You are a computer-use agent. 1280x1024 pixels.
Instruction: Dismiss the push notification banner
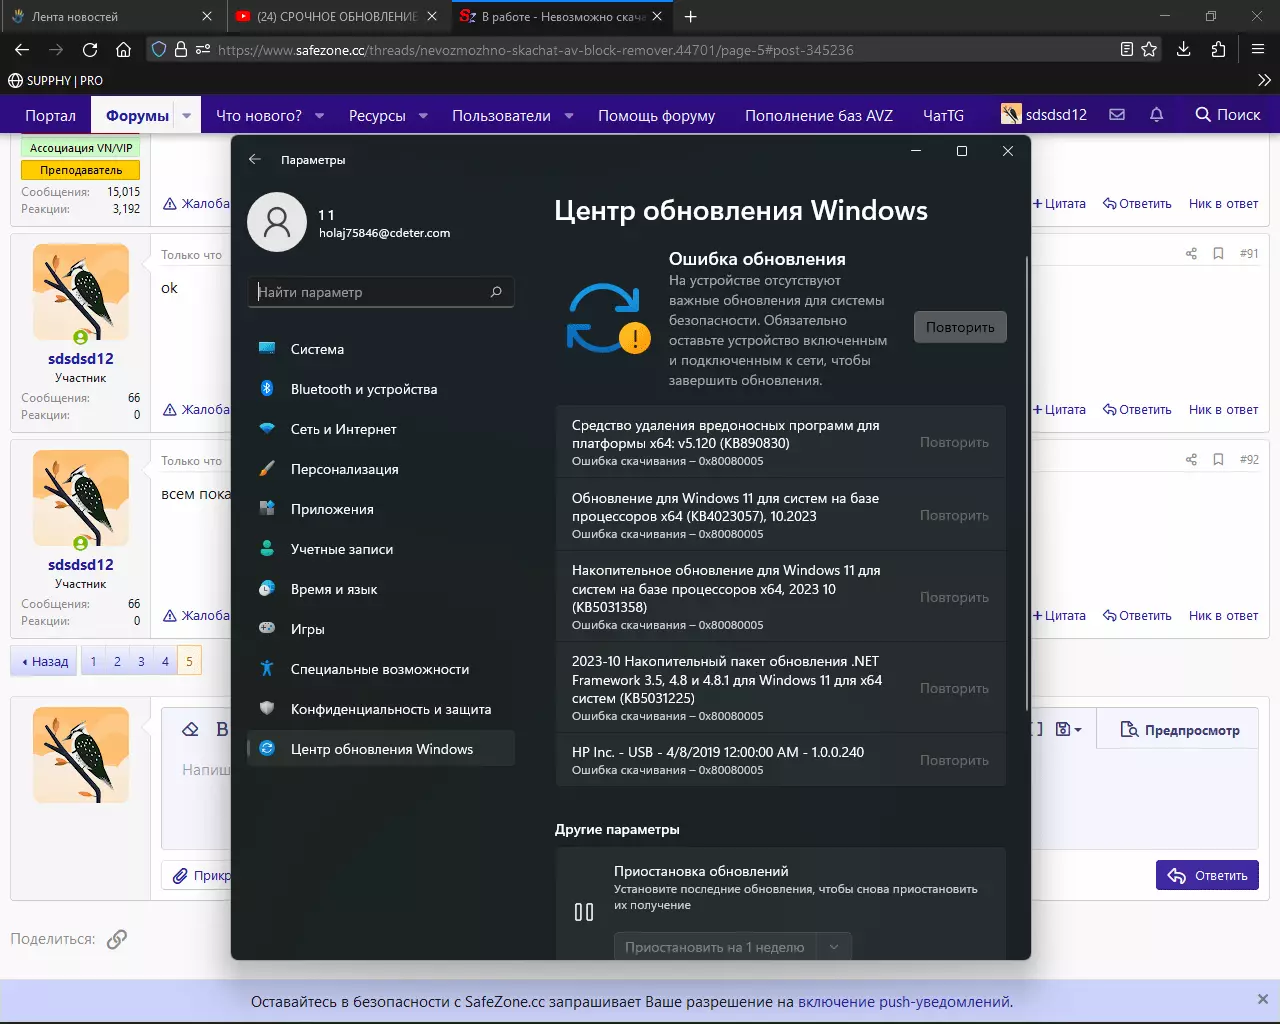point(1262,999)
